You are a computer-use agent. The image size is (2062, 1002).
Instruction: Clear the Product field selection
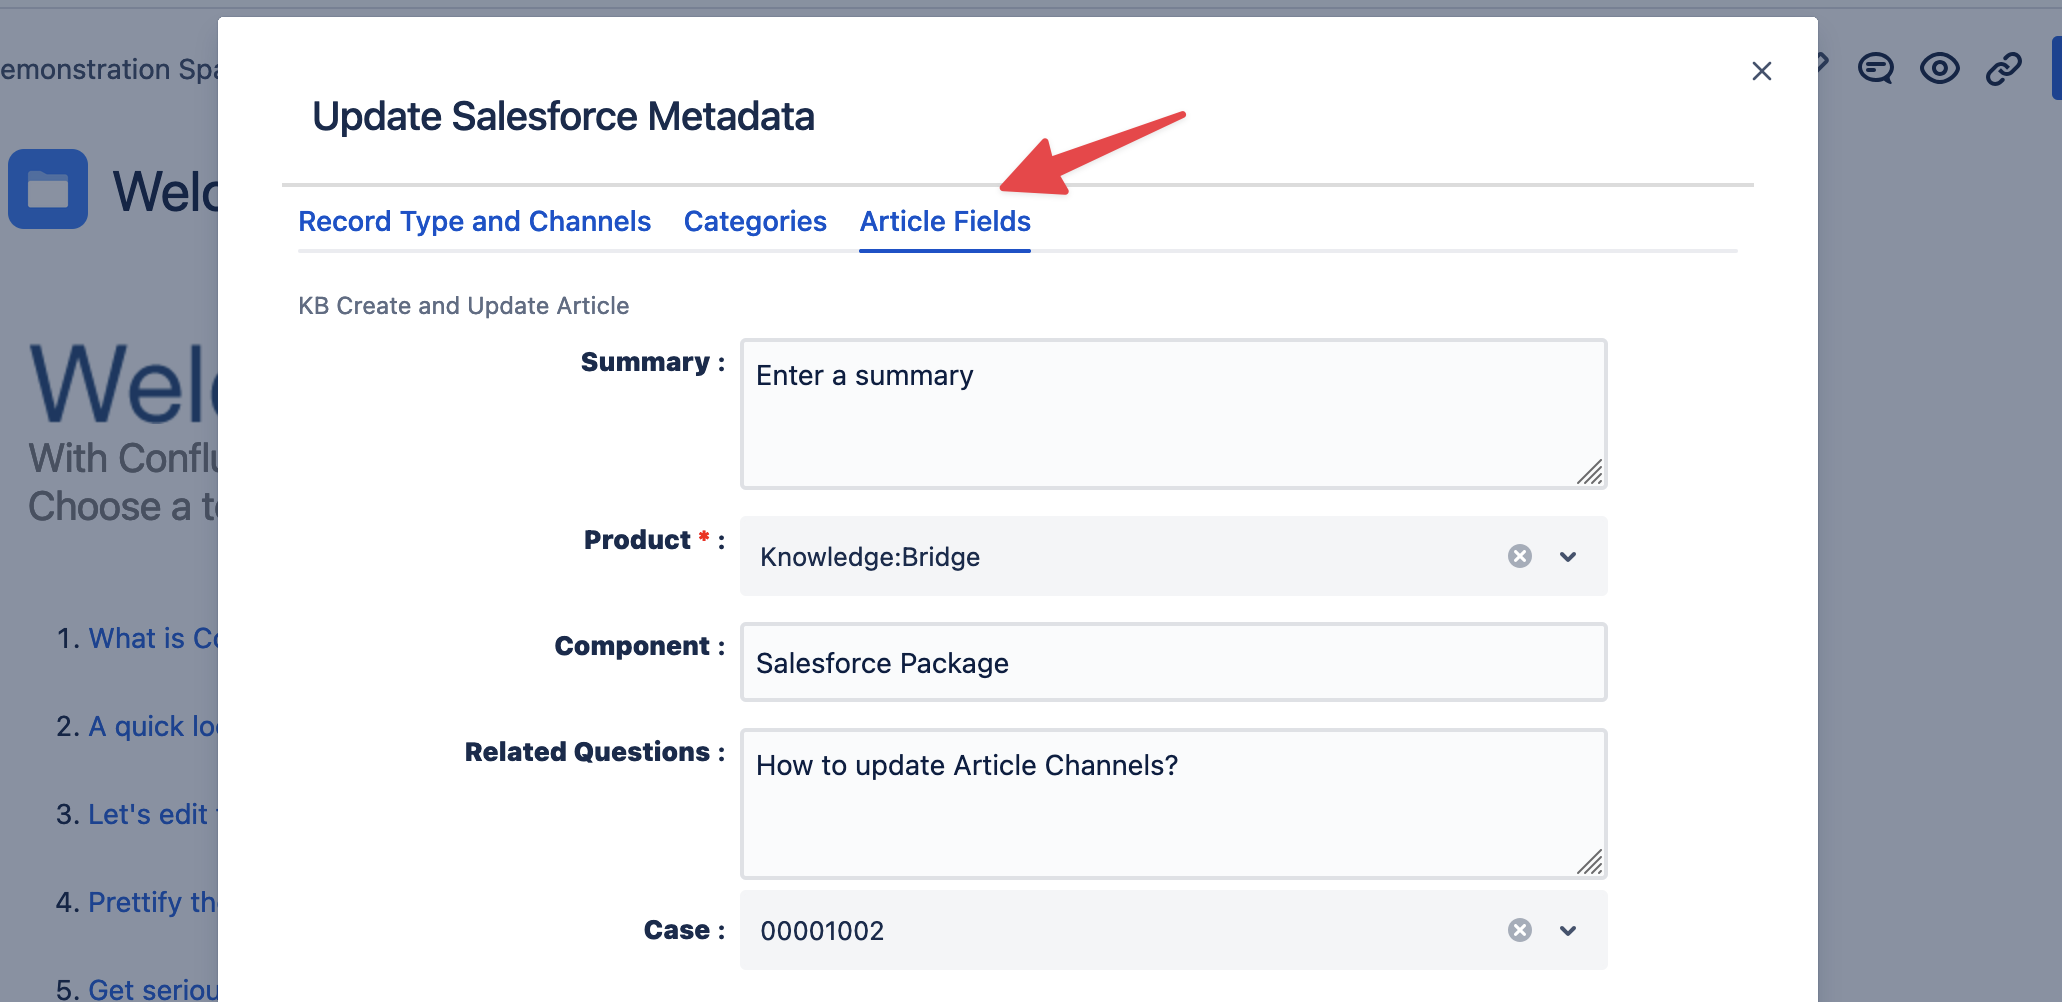point(1519,556)
